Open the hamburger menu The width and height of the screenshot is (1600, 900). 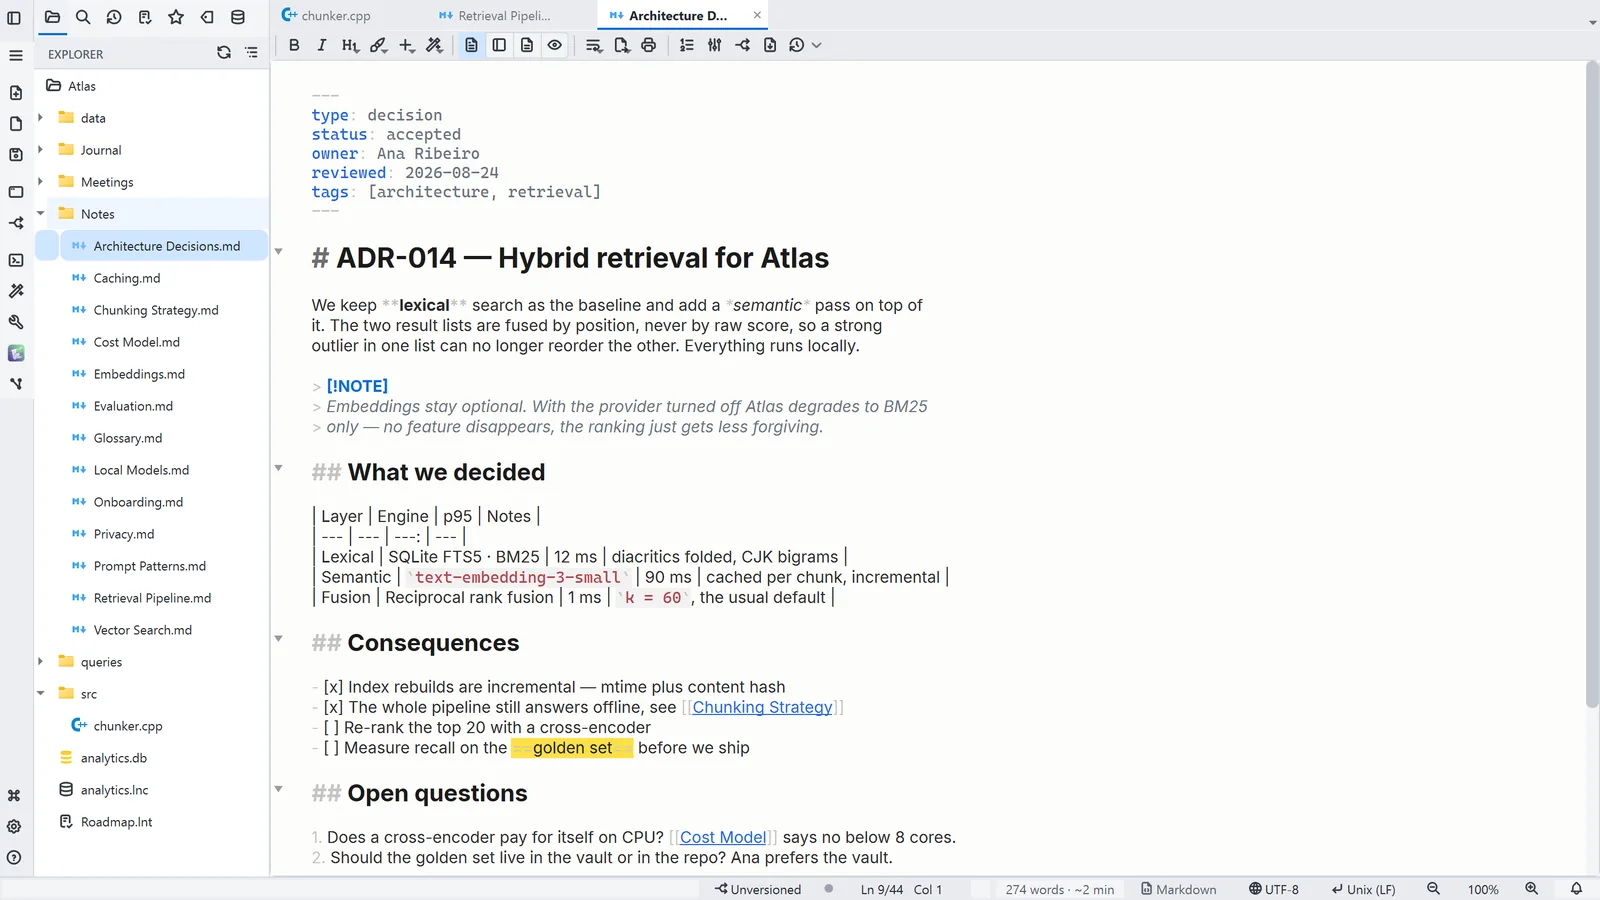(x=15, y=55)
